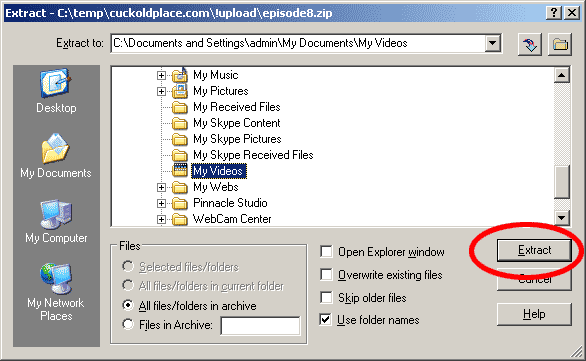Image resolution: width=586 pixels, height=361 pixels.
Task: Select the My Skype Content label
Action: click(237, 123)
